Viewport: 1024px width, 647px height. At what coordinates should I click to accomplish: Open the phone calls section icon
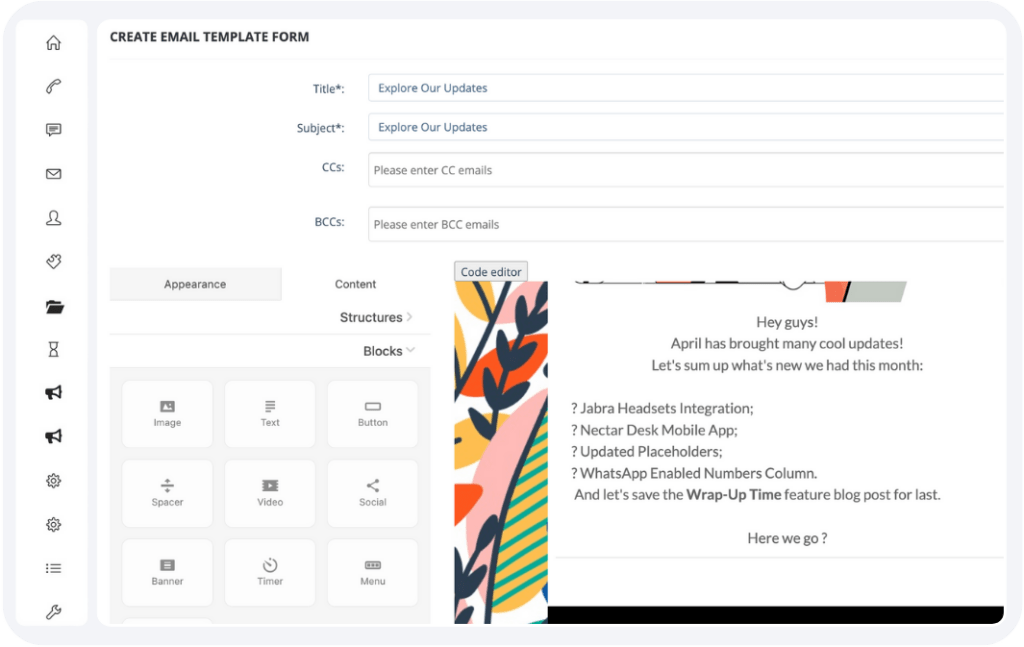53,87
